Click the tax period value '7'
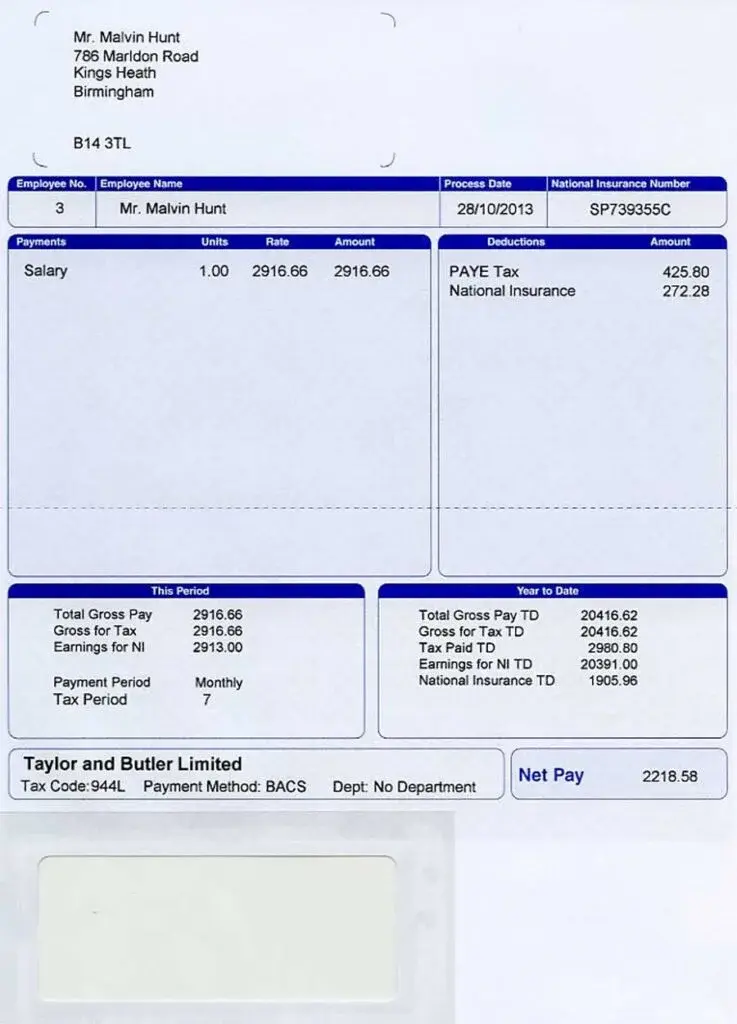The image size is (737, 1024). click(x=206, y=700)
